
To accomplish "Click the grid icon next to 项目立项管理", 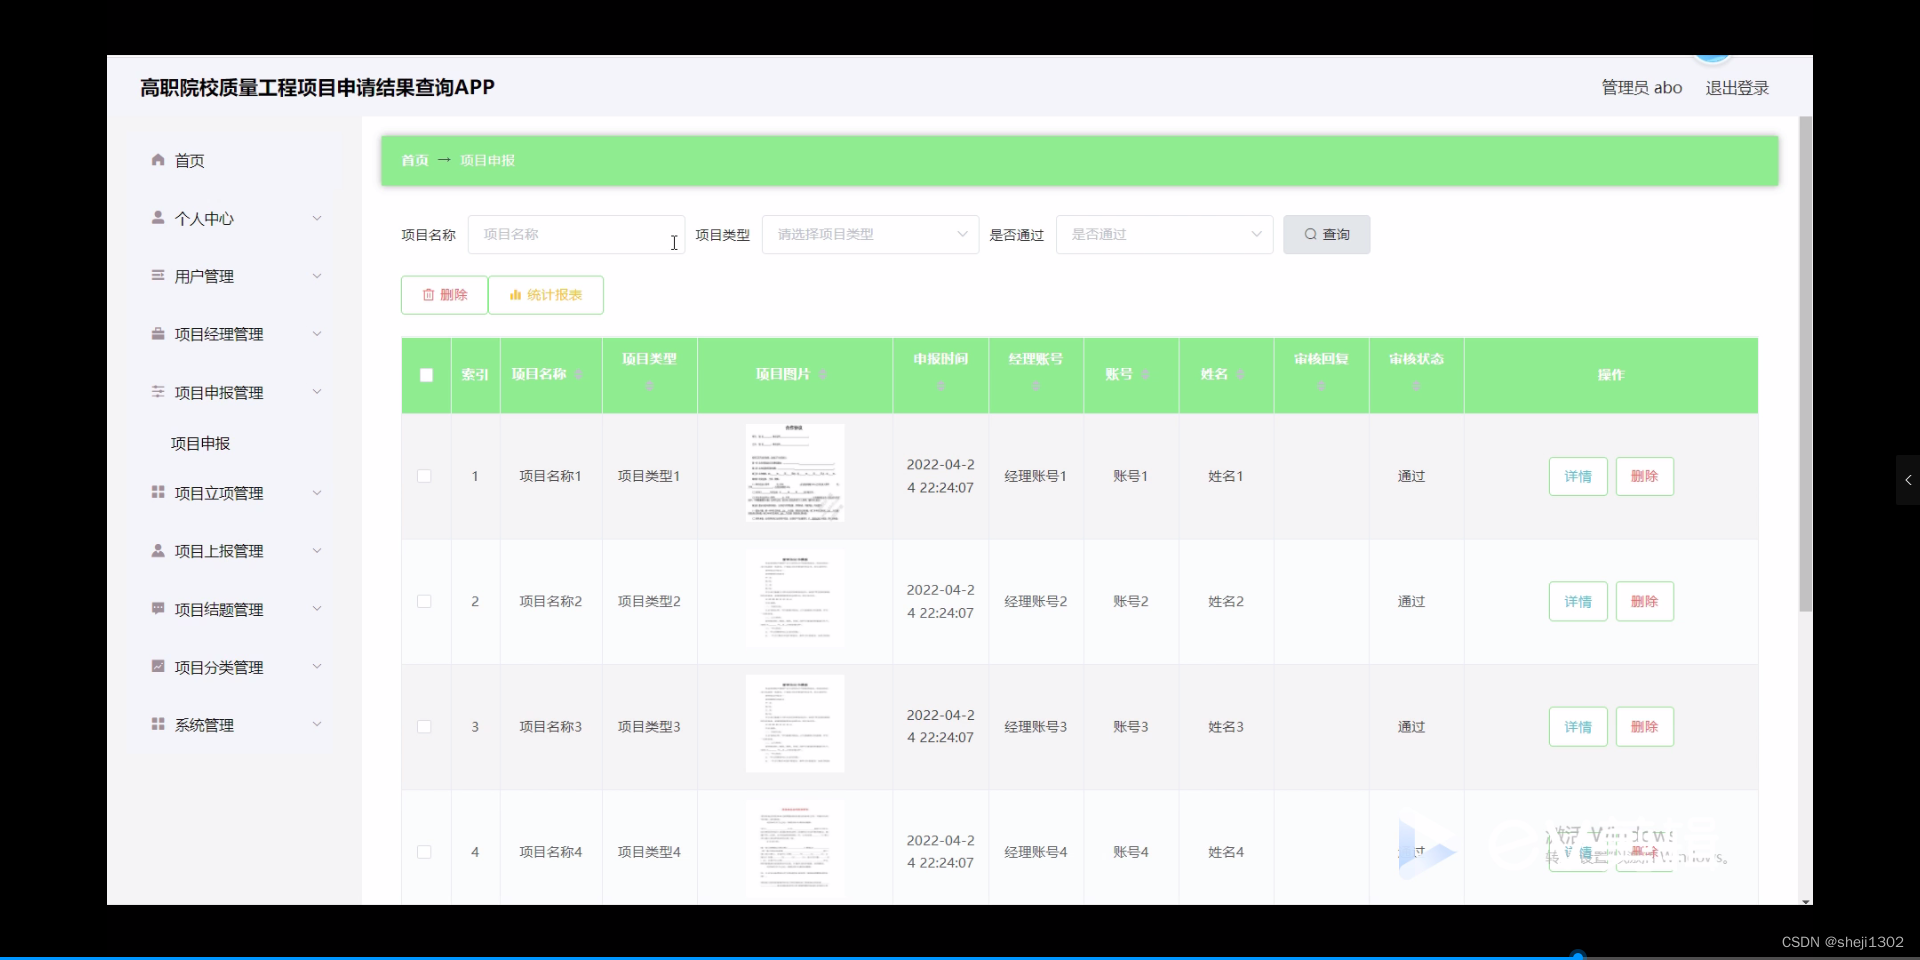I will (157, 492).
